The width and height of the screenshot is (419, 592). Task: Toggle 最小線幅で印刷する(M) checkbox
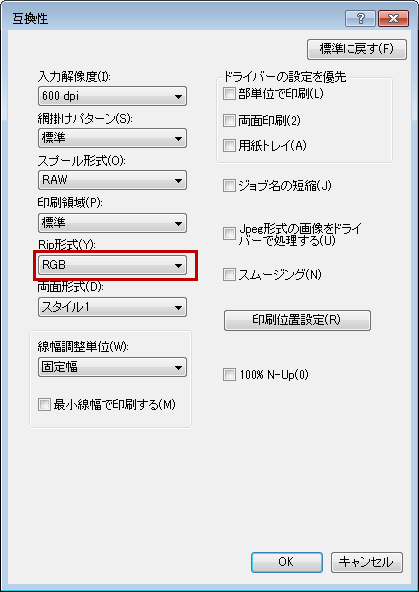44,405
